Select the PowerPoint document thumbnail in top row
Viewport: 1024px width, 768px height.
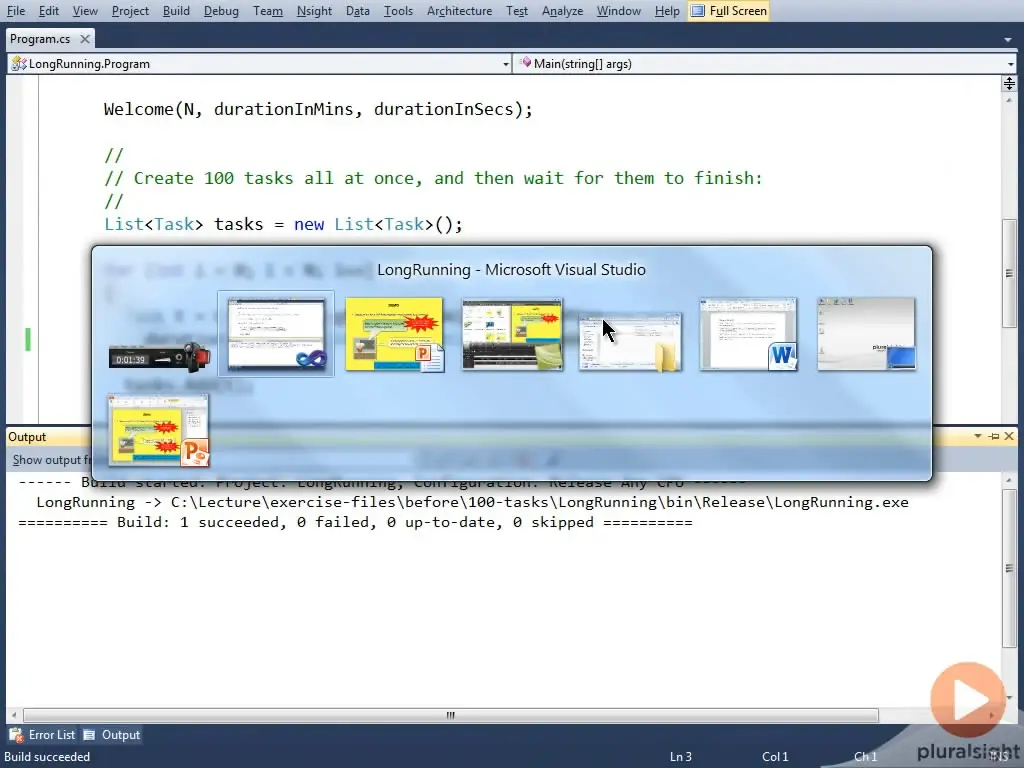coord(394,334)
